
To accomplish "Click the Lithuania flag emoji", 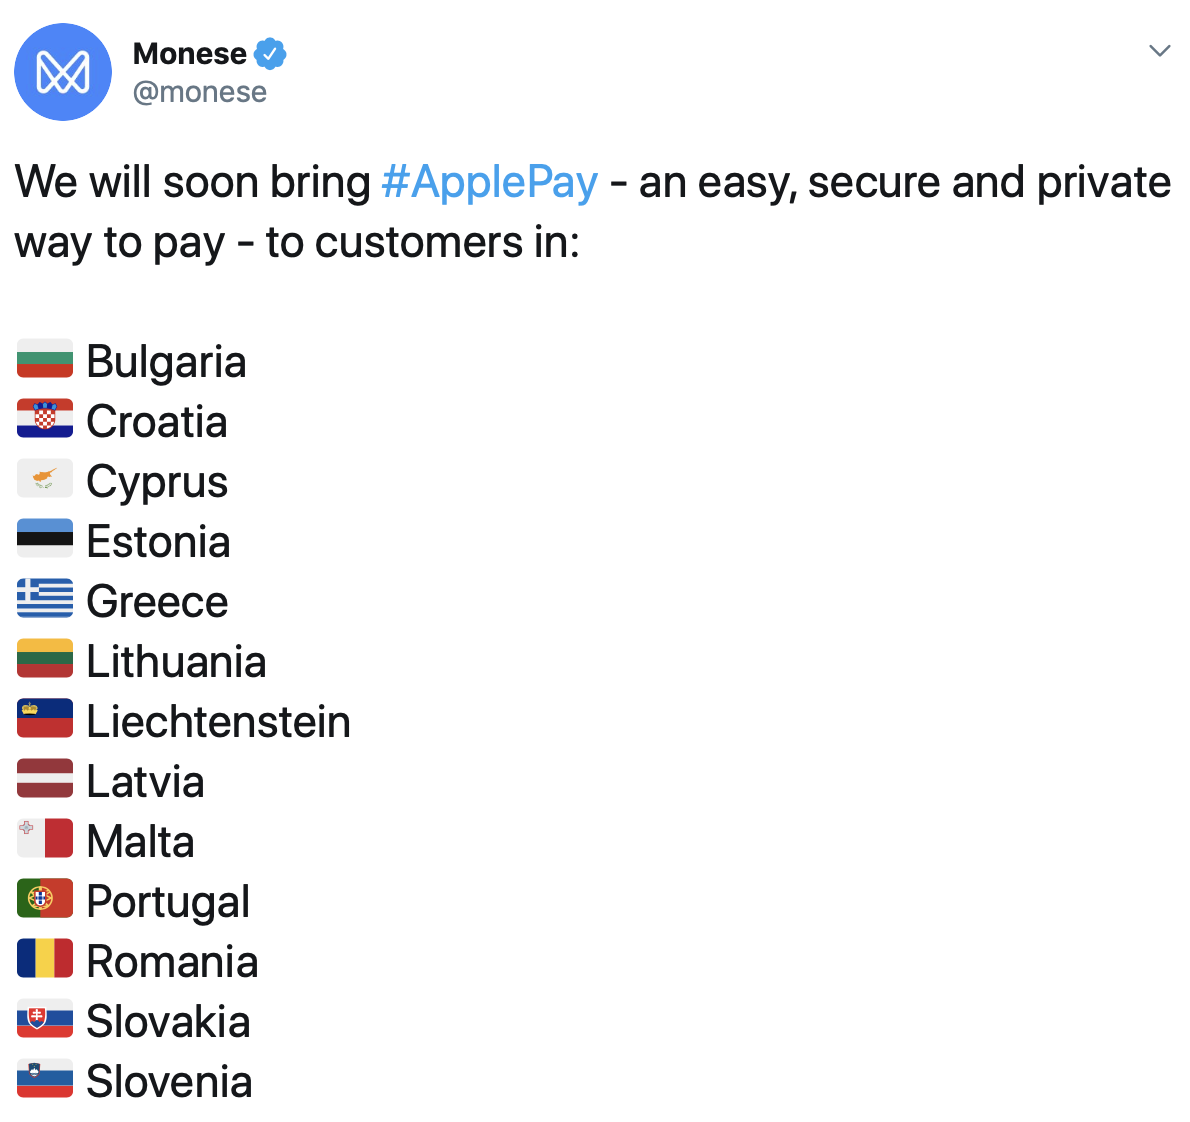I will click(45, 658).
